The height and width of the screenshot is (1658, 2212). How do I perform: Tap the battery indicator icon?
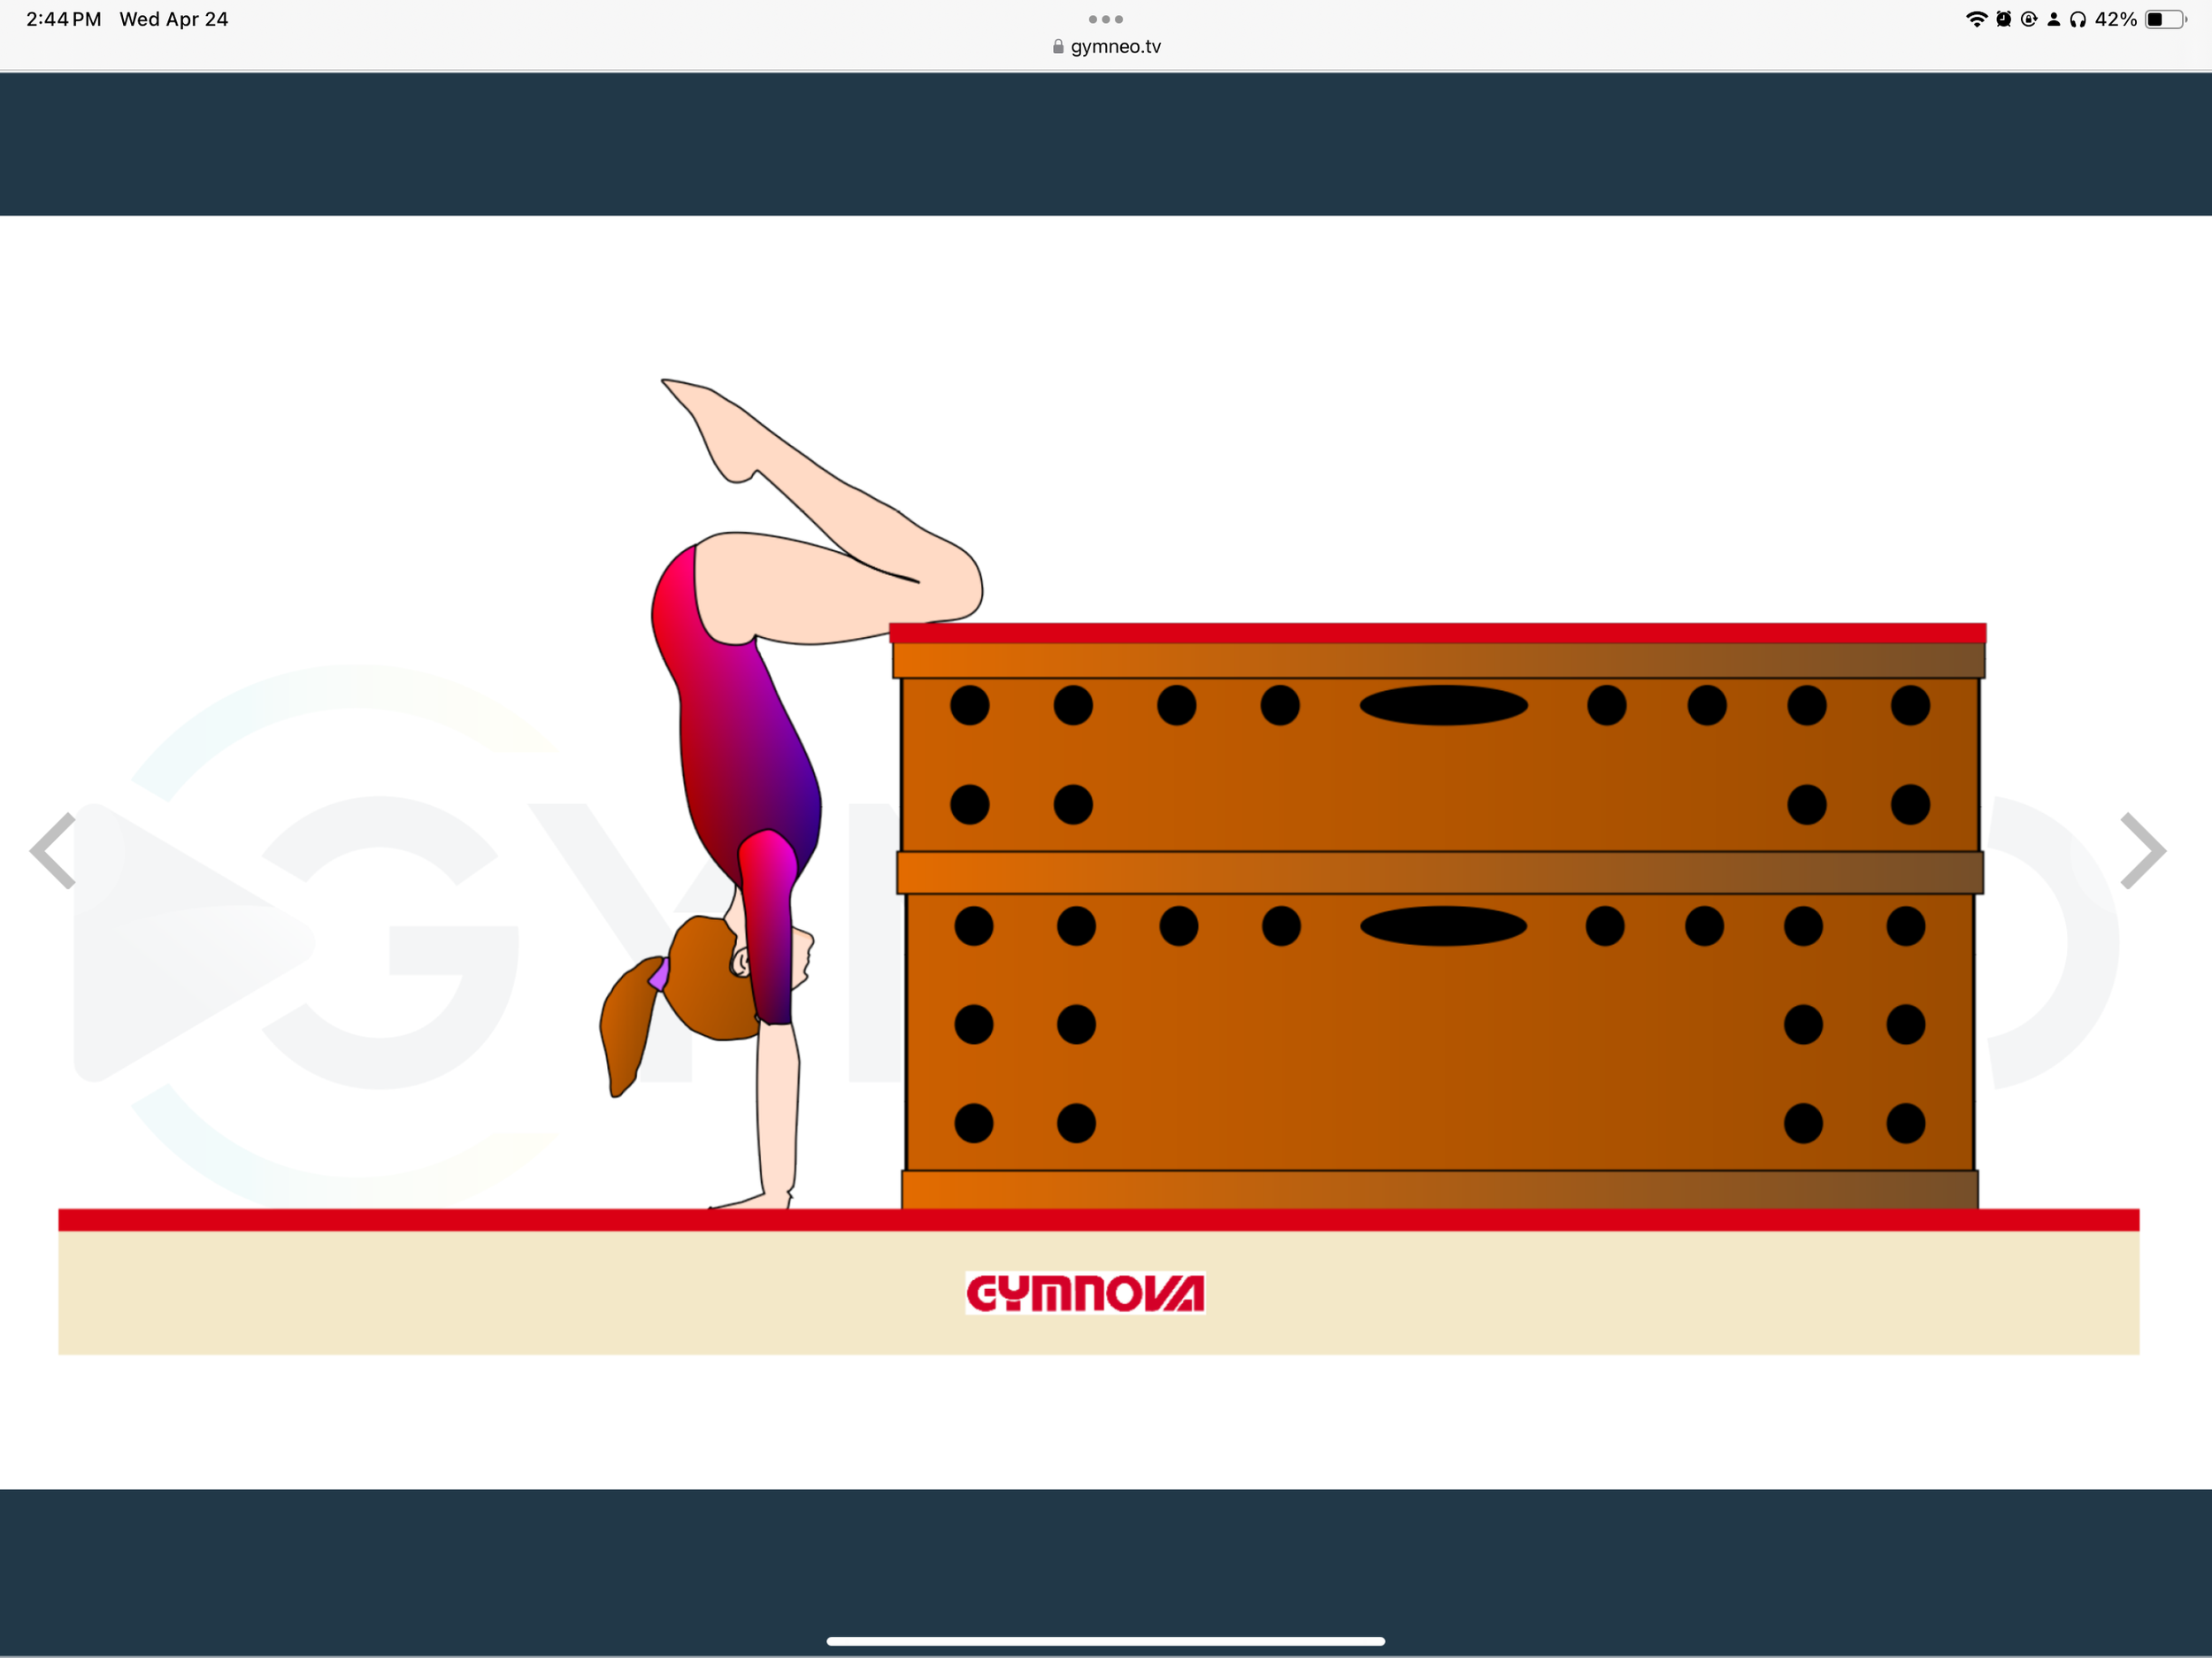(x=2165, y=19)
